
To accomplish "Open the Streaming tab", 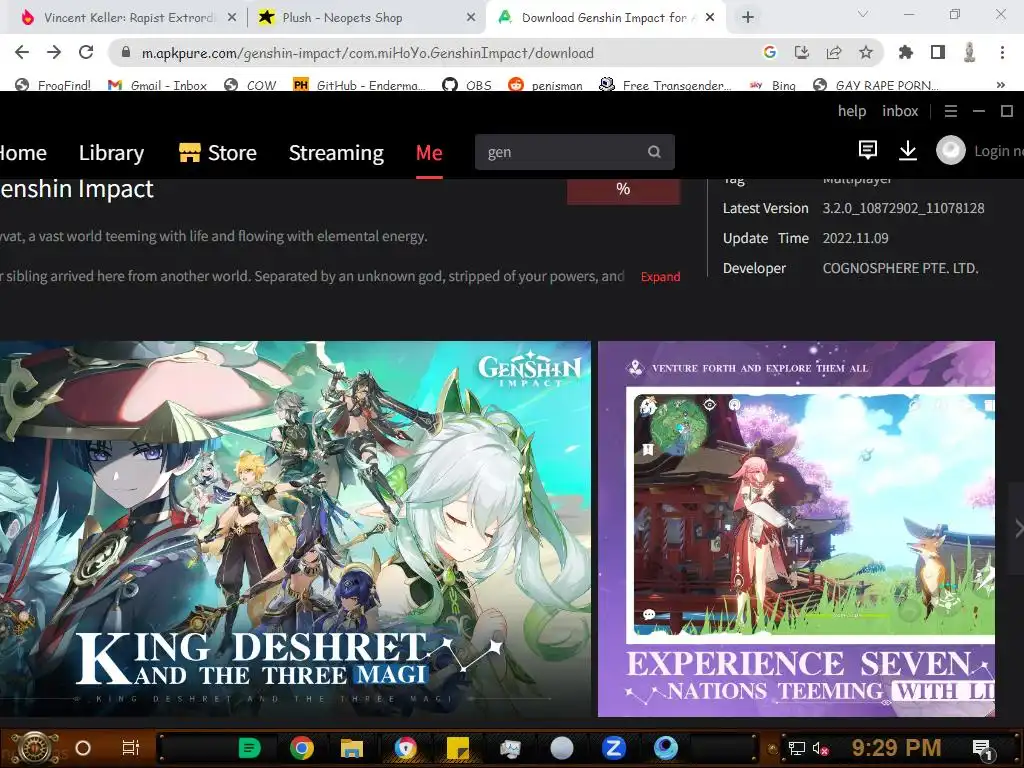I will (x=336, y=153).
